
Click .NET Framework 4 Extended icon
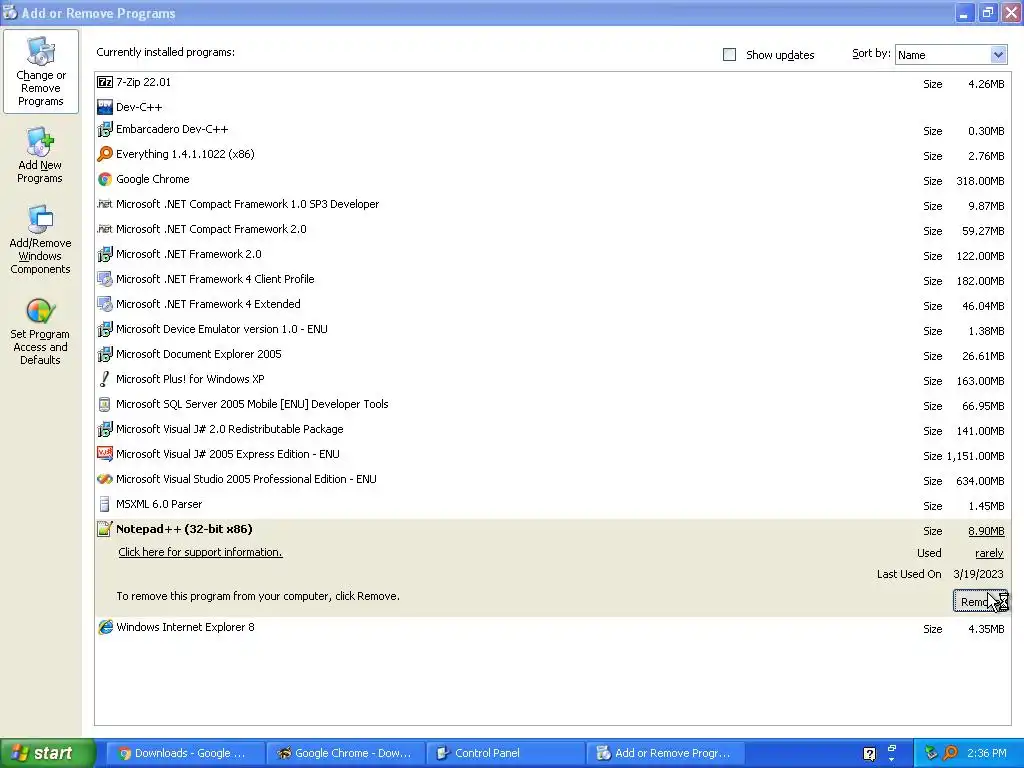click(104, 304)
